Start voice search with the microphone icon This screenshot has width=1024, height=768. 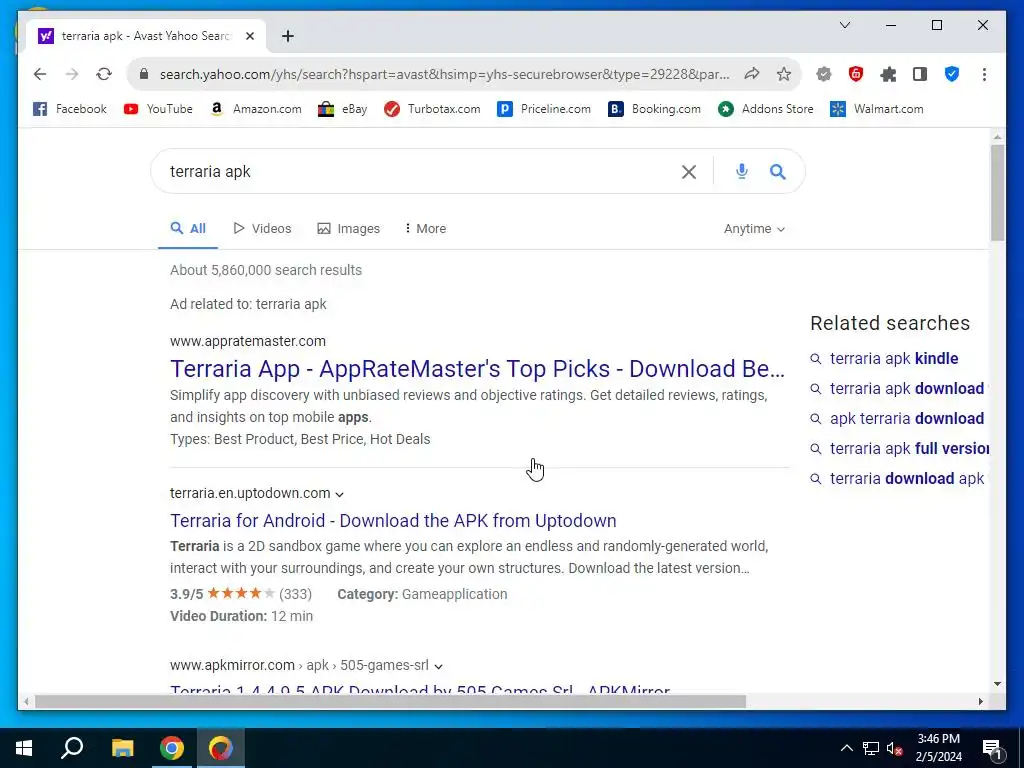741,172
